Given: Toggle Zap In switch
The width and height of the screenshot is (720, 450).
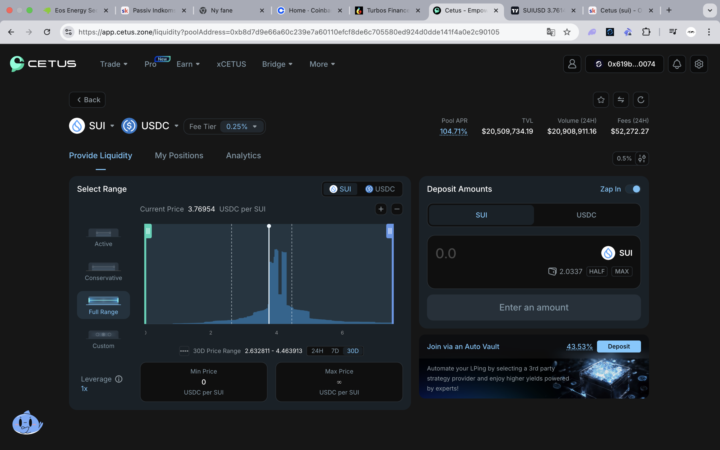Looking at the screenshot, I should pyautogui.click(x=634, y=189).
